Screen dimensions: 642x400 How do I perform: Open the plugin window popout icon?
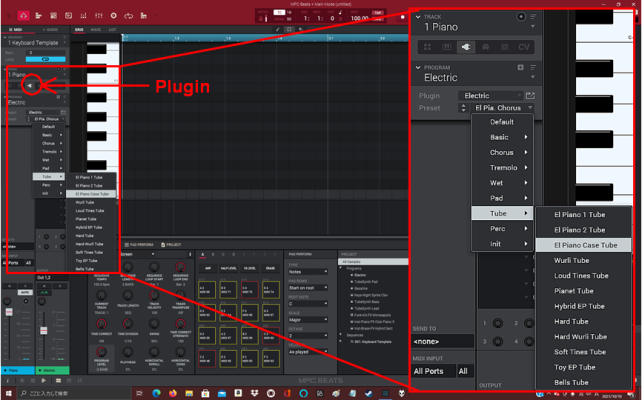pyautogui.click(x=530, y=95)
